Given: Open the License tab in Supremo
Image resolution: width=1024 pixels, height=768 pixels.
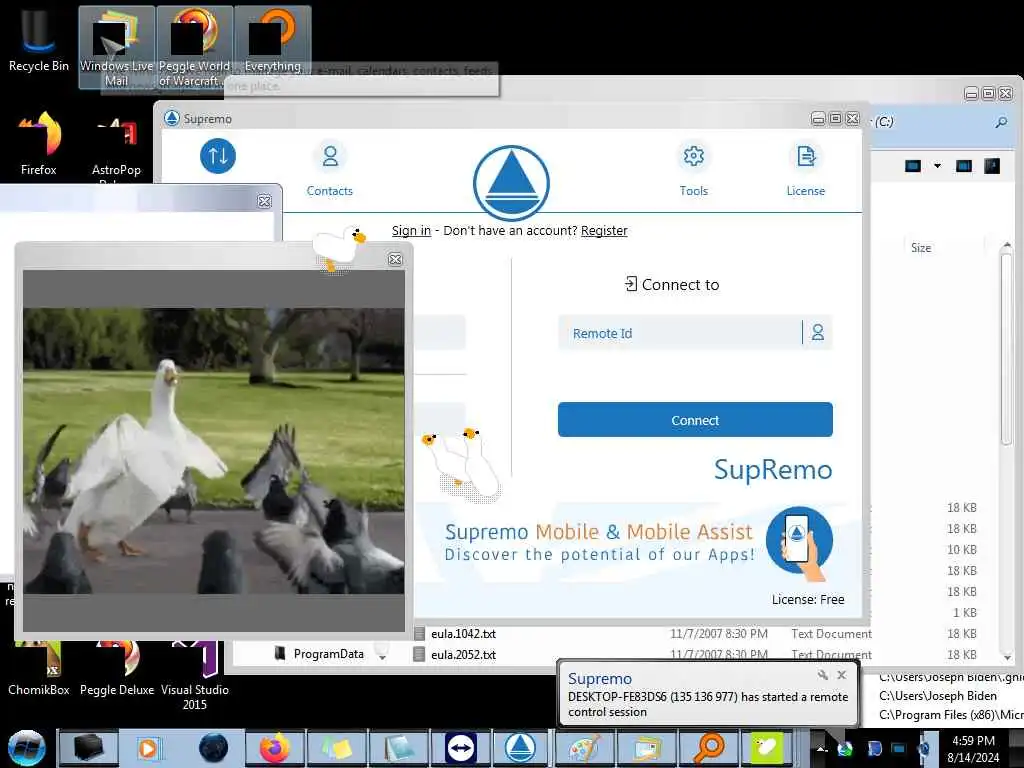Looking at the screenshot, I should pyautogui.click(x=805, y=170).
